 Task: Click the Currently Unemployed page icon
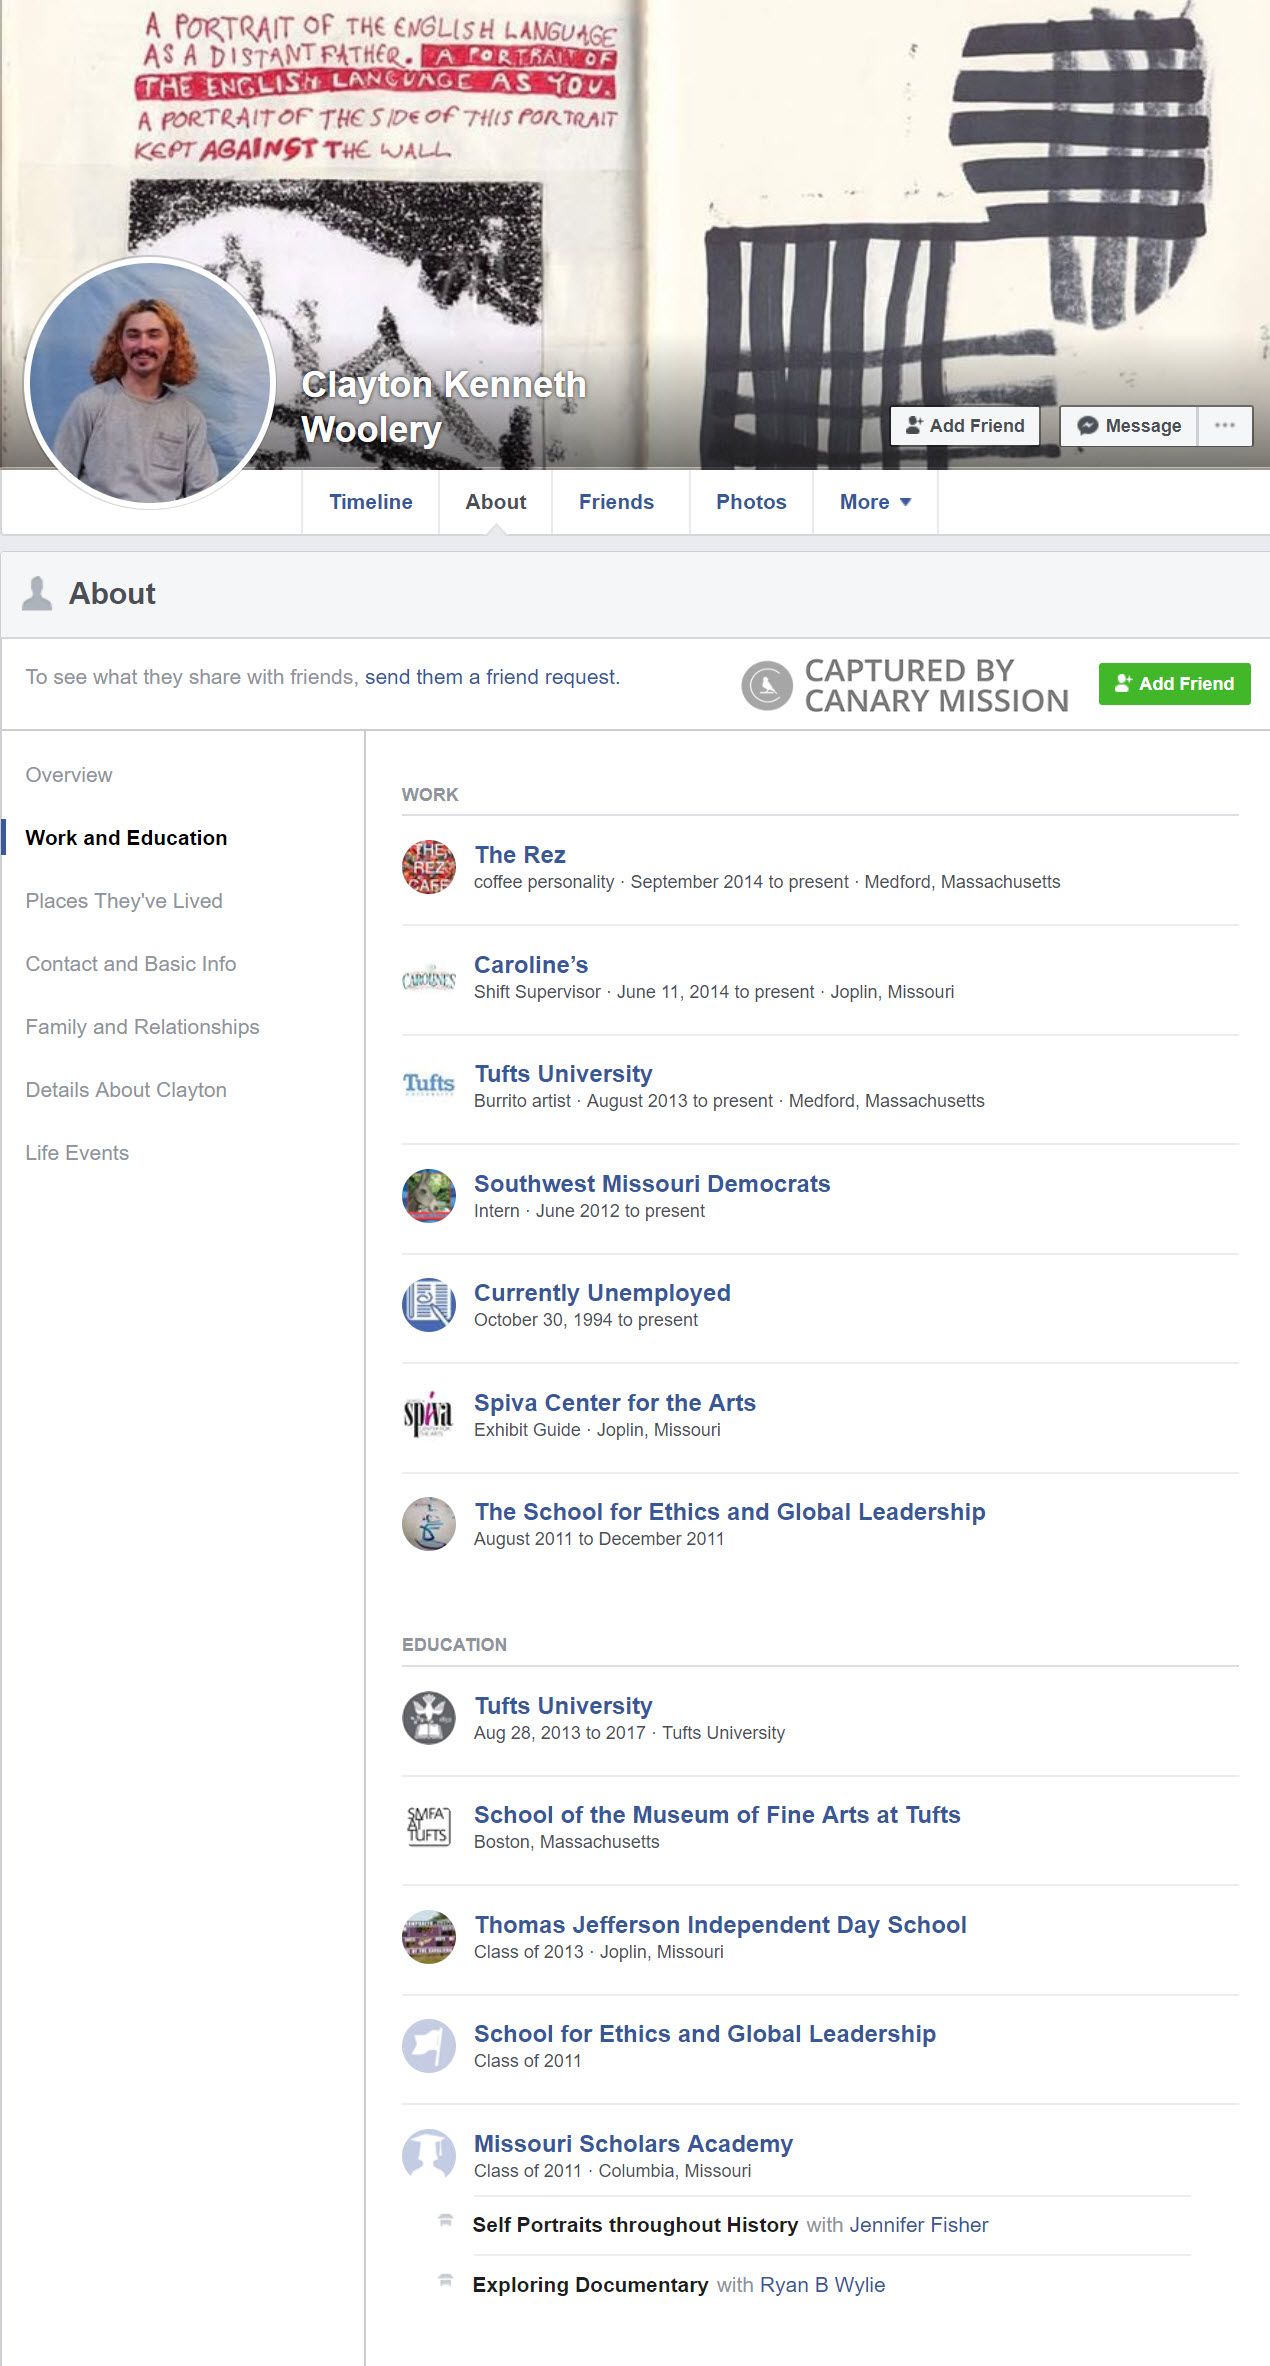pos(428,1305)
